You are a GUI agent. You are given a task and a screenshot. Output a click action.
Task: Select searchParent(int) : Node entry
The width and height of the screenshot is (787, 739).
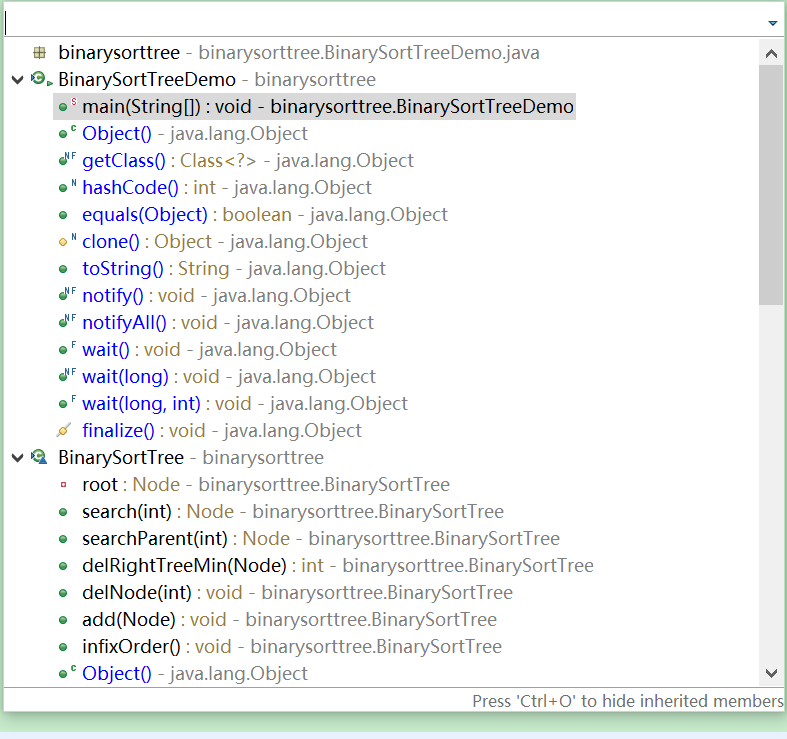point(321,539)
